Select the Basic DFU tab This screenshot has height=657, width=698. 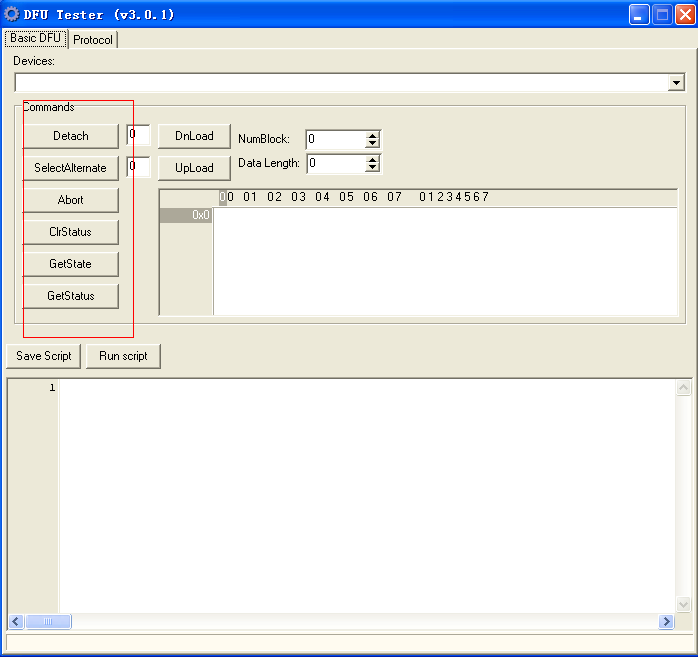[x=36, y=38]
